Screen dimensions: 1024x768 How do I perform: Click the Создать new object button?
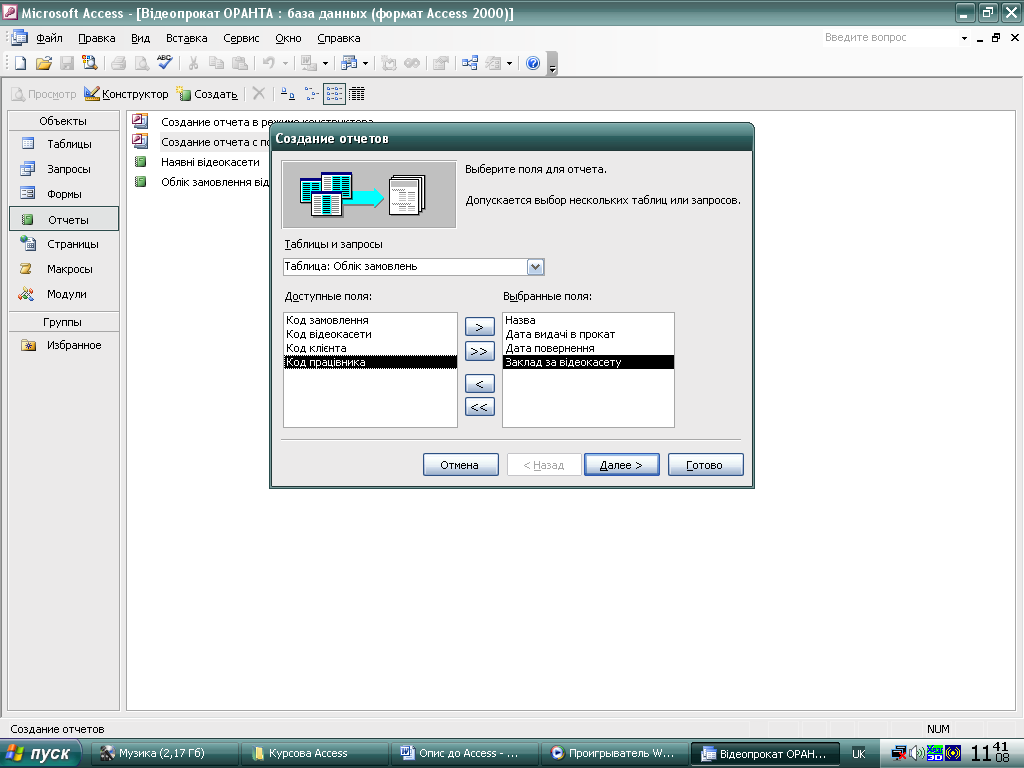(207, 94)
